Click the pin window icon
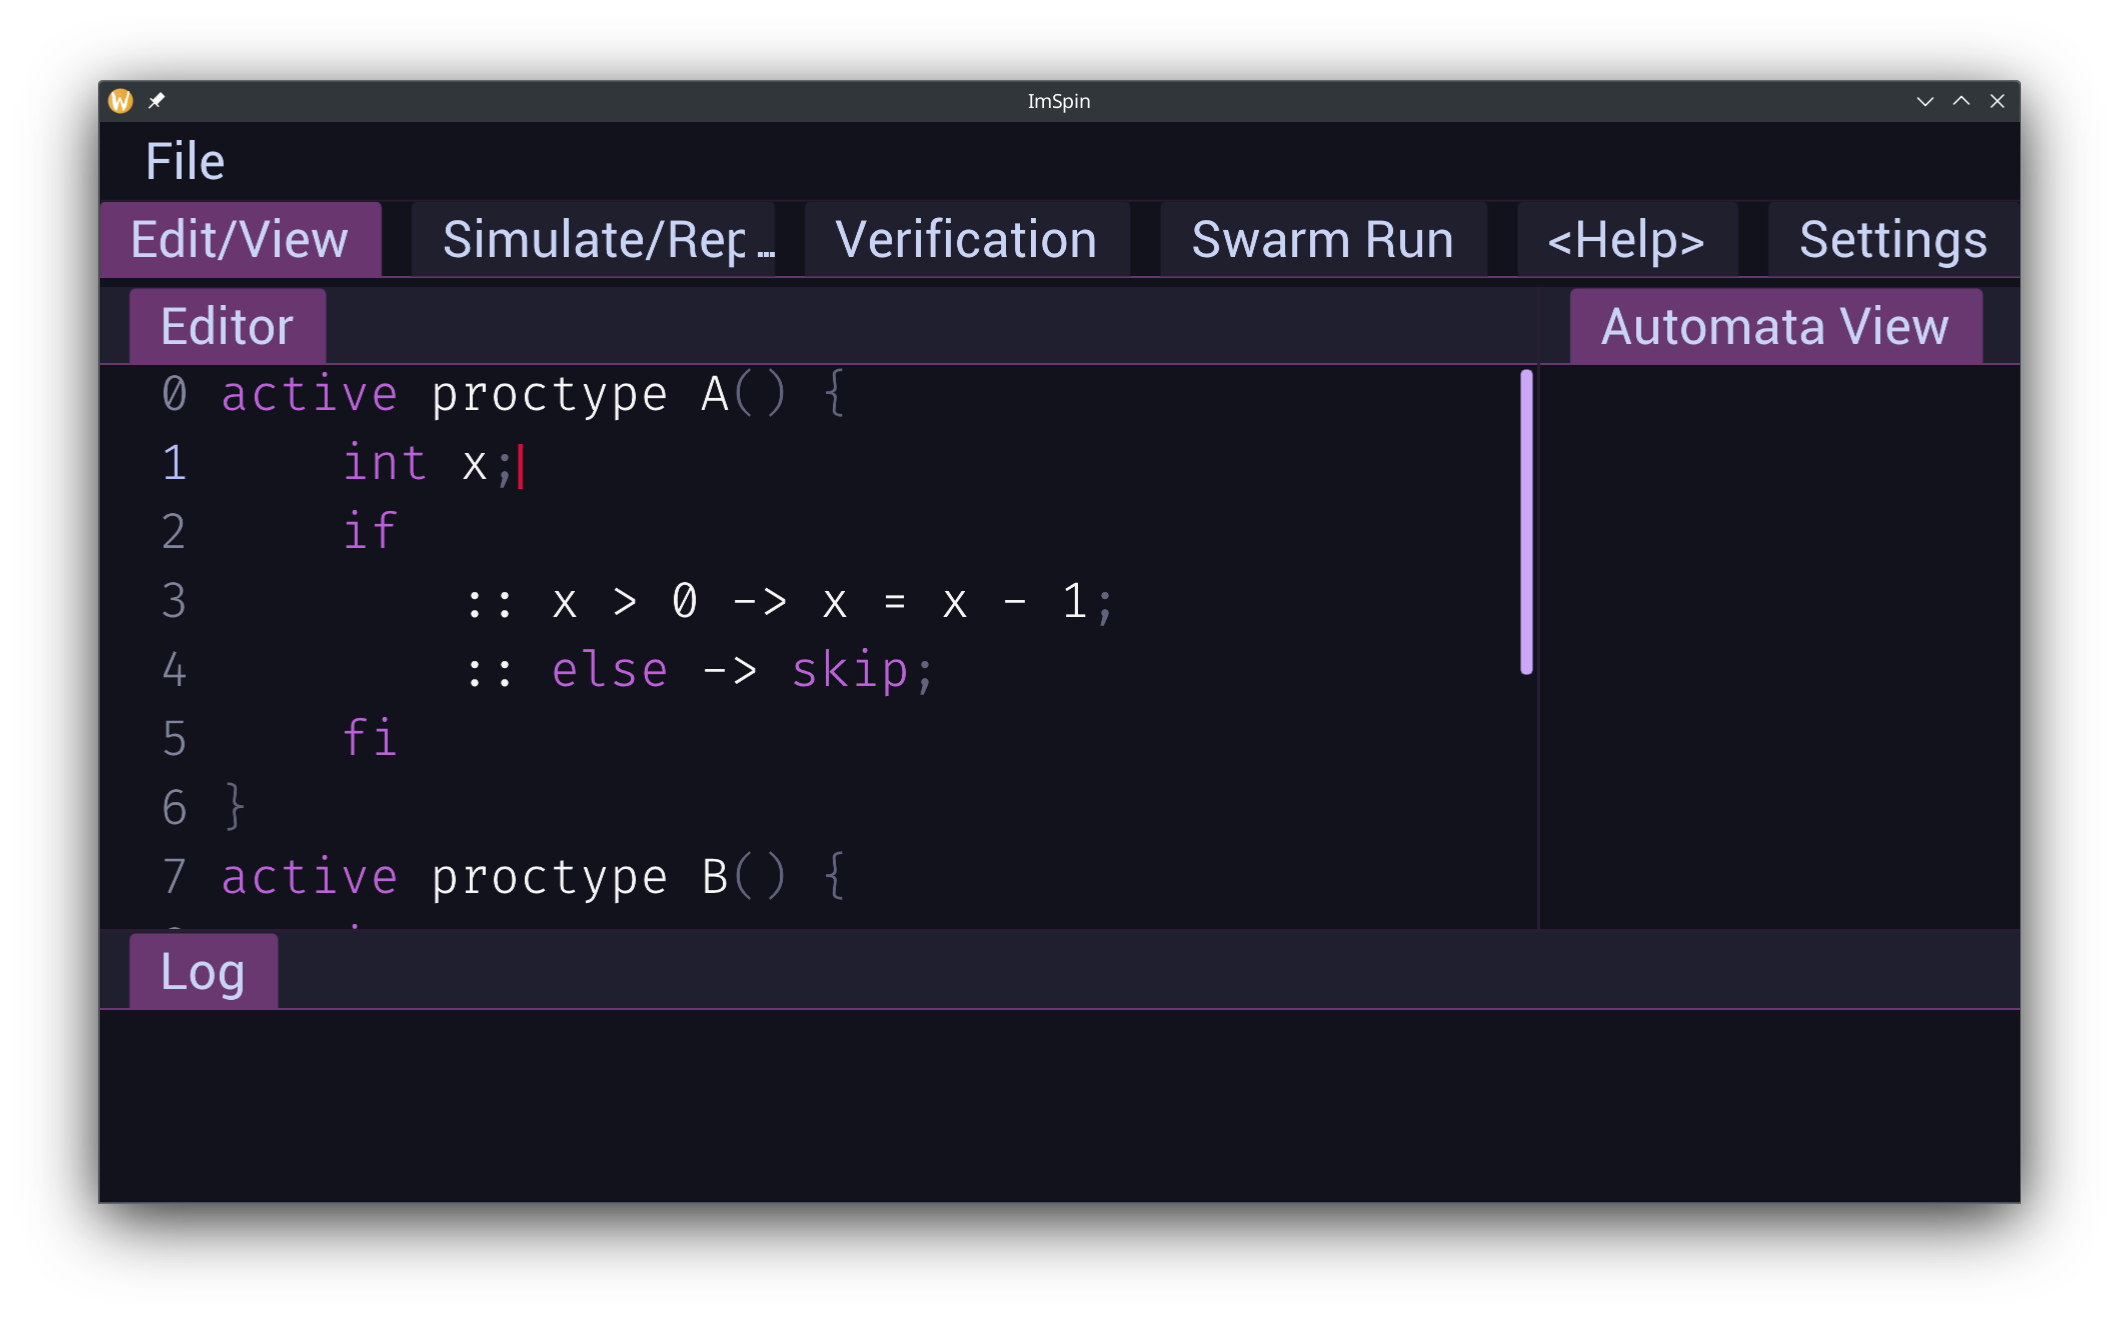This screenshot has height=1320, width=2120. pos(156,101)
